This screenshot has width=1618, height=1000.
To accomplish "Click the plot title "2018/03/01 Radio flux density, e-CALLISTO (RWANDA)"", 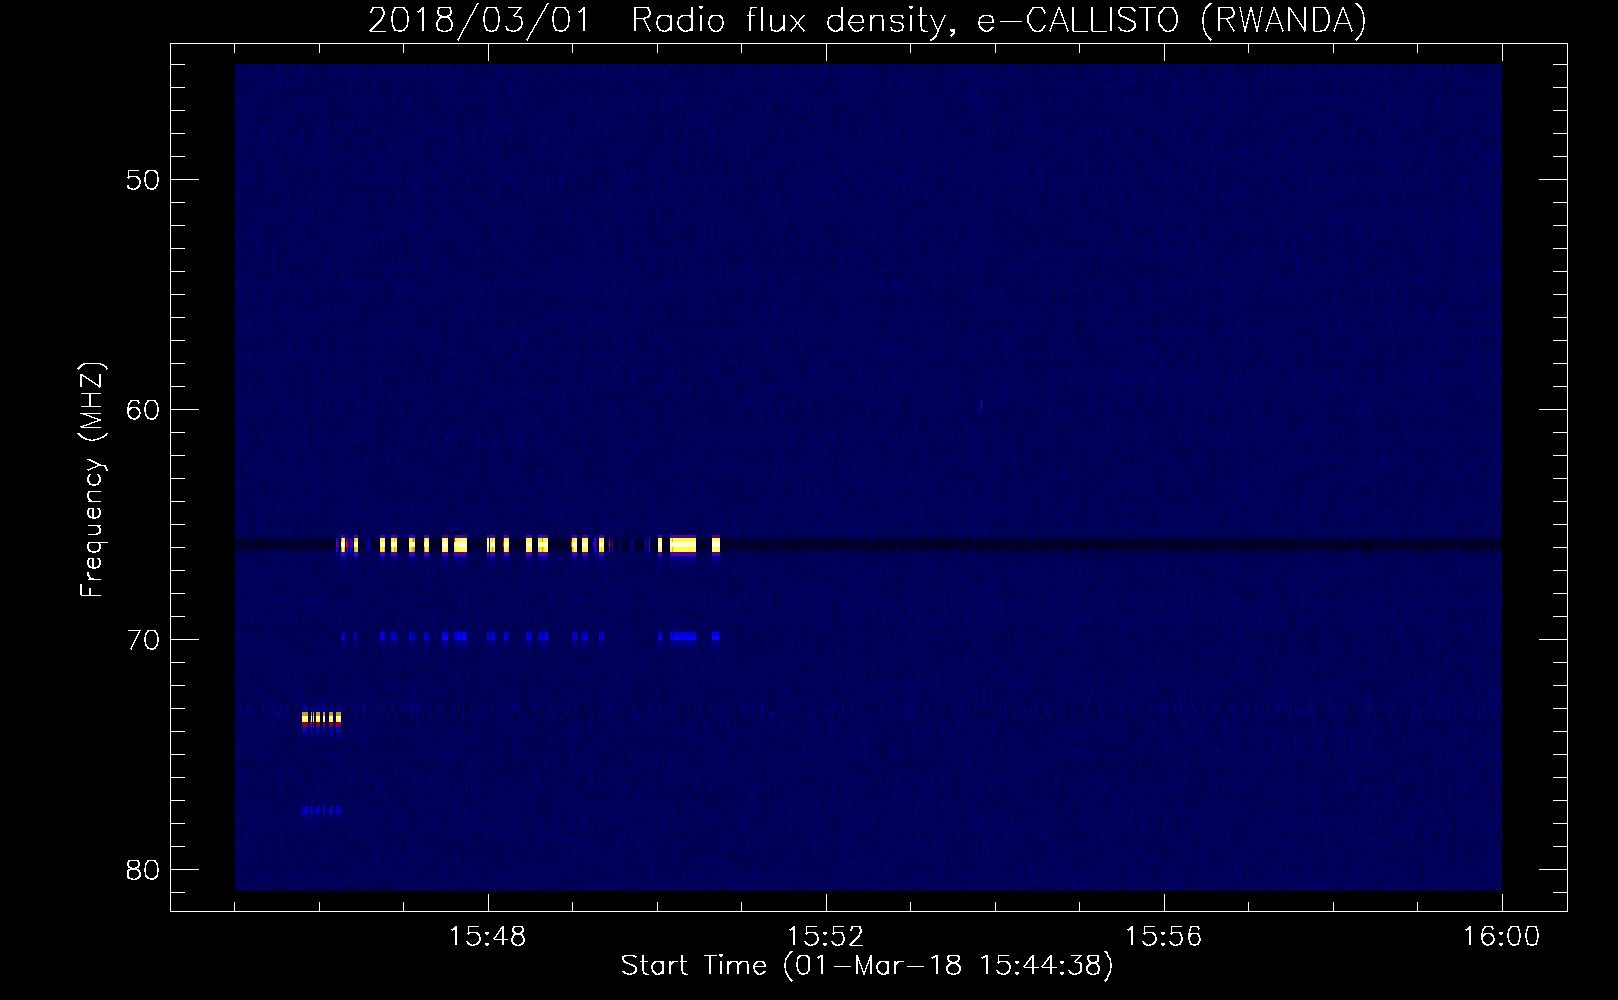I will [x=867, y=20].
